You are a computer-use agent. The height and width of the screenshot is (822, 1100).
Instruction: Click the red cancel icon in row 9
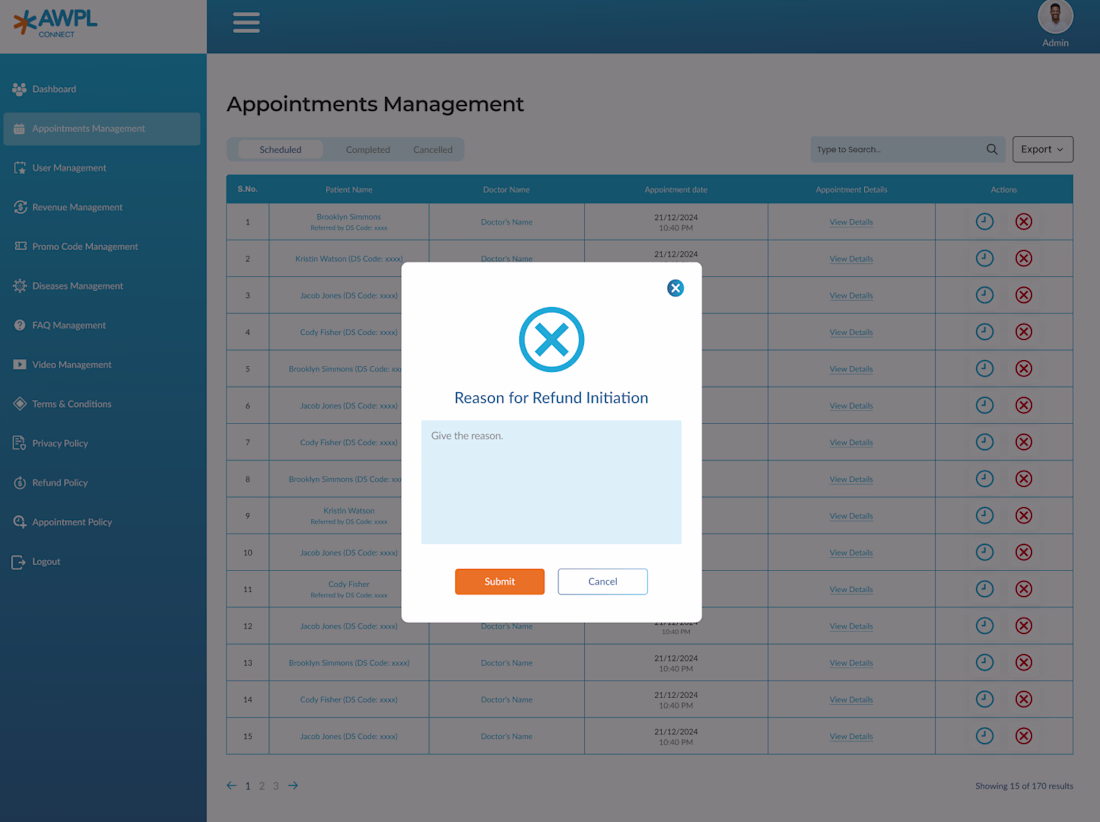[x=1024, y=516]
